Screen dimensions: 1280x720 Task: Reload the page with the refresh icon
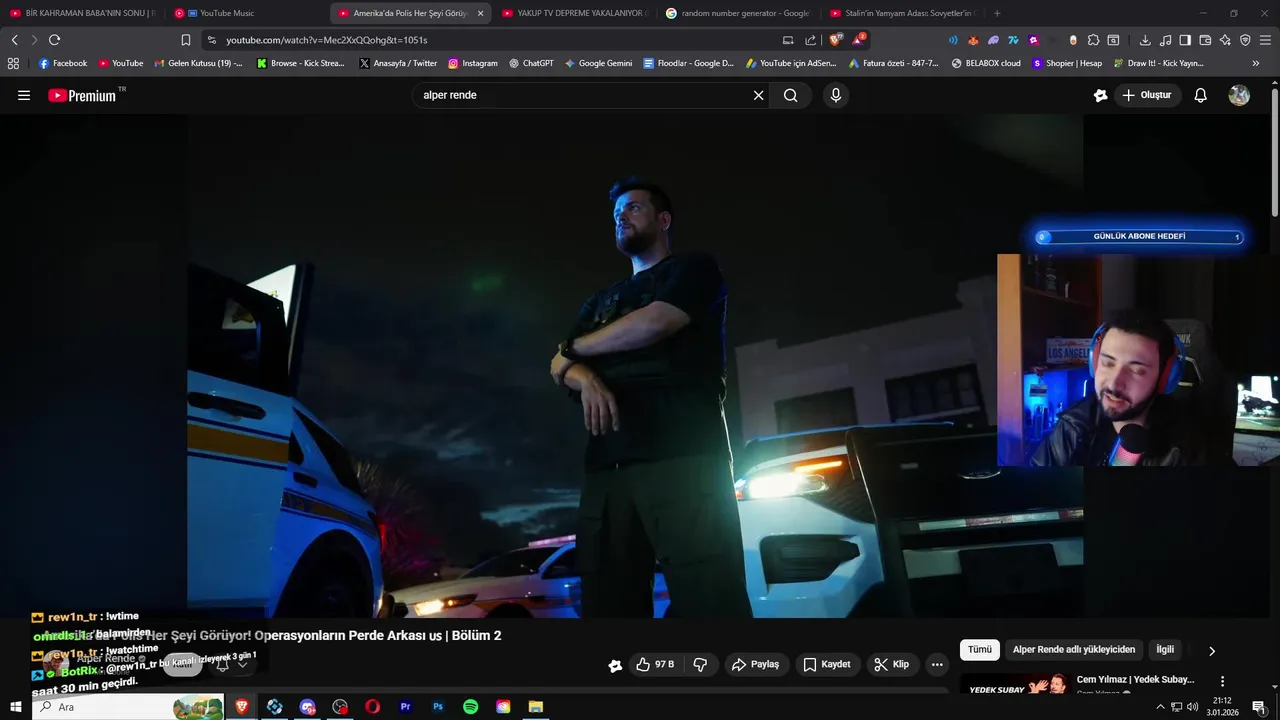click(54, 40)
